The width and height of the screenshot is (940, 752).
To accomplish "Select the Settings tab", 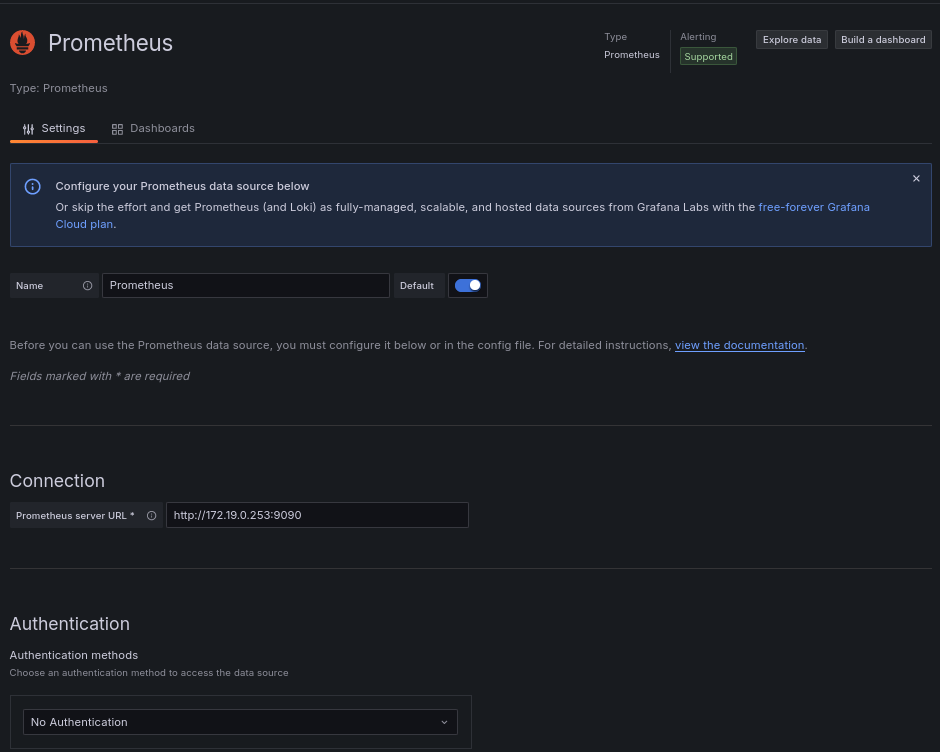I will click(54, 128).
